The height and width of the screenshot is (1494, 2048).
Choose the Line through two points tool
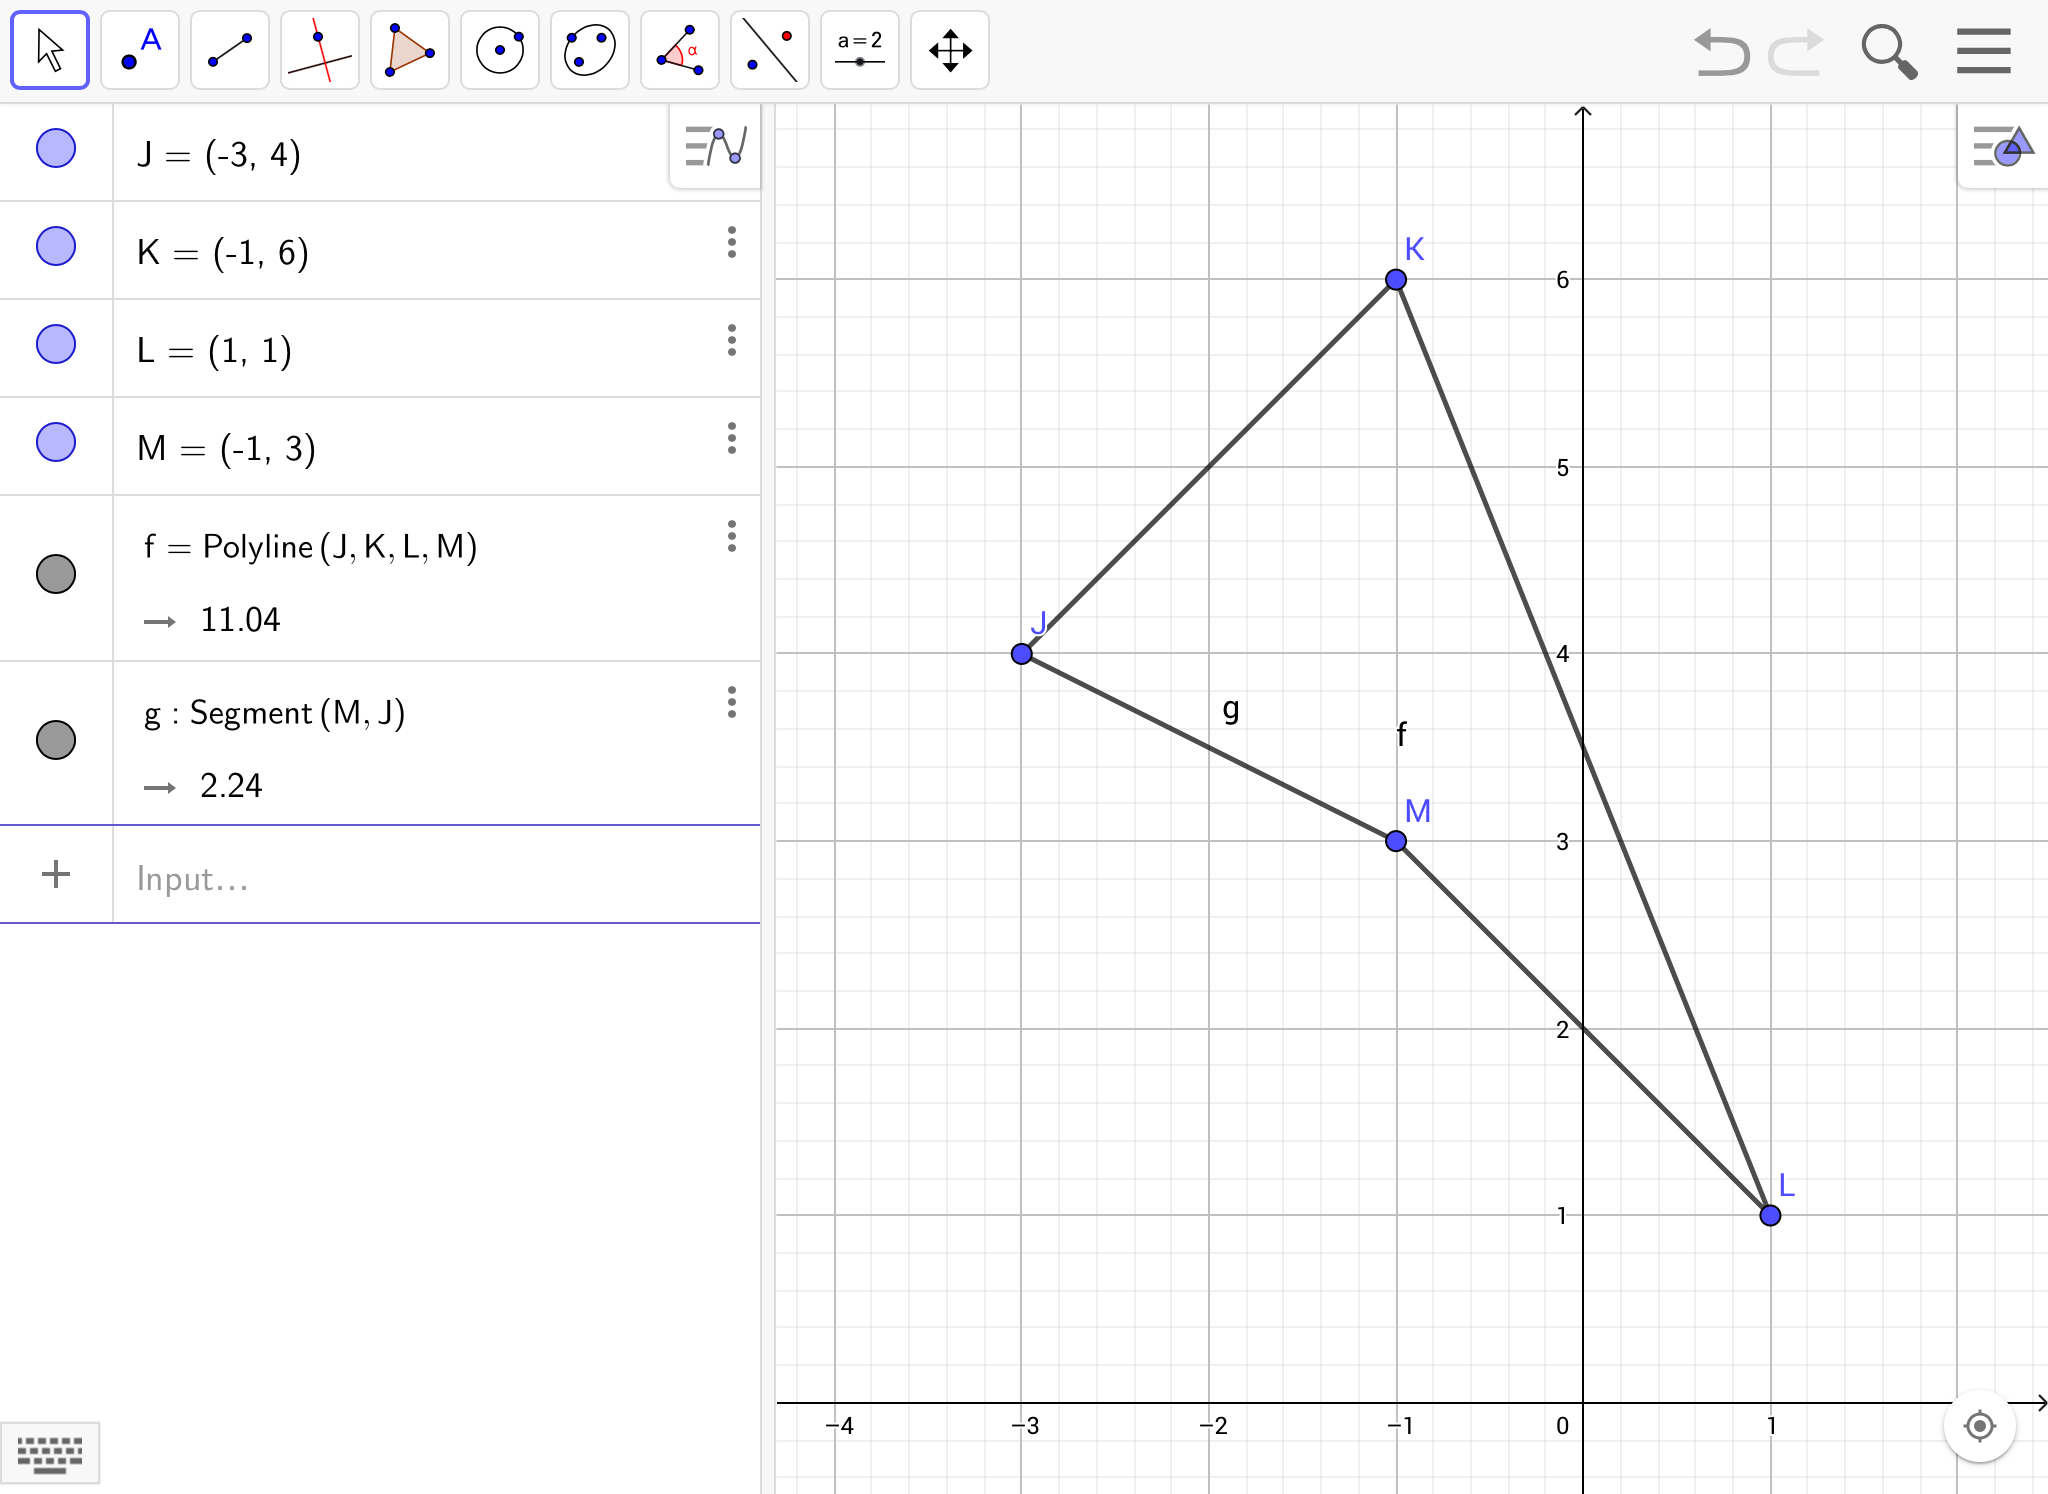(x=230, y=51)
